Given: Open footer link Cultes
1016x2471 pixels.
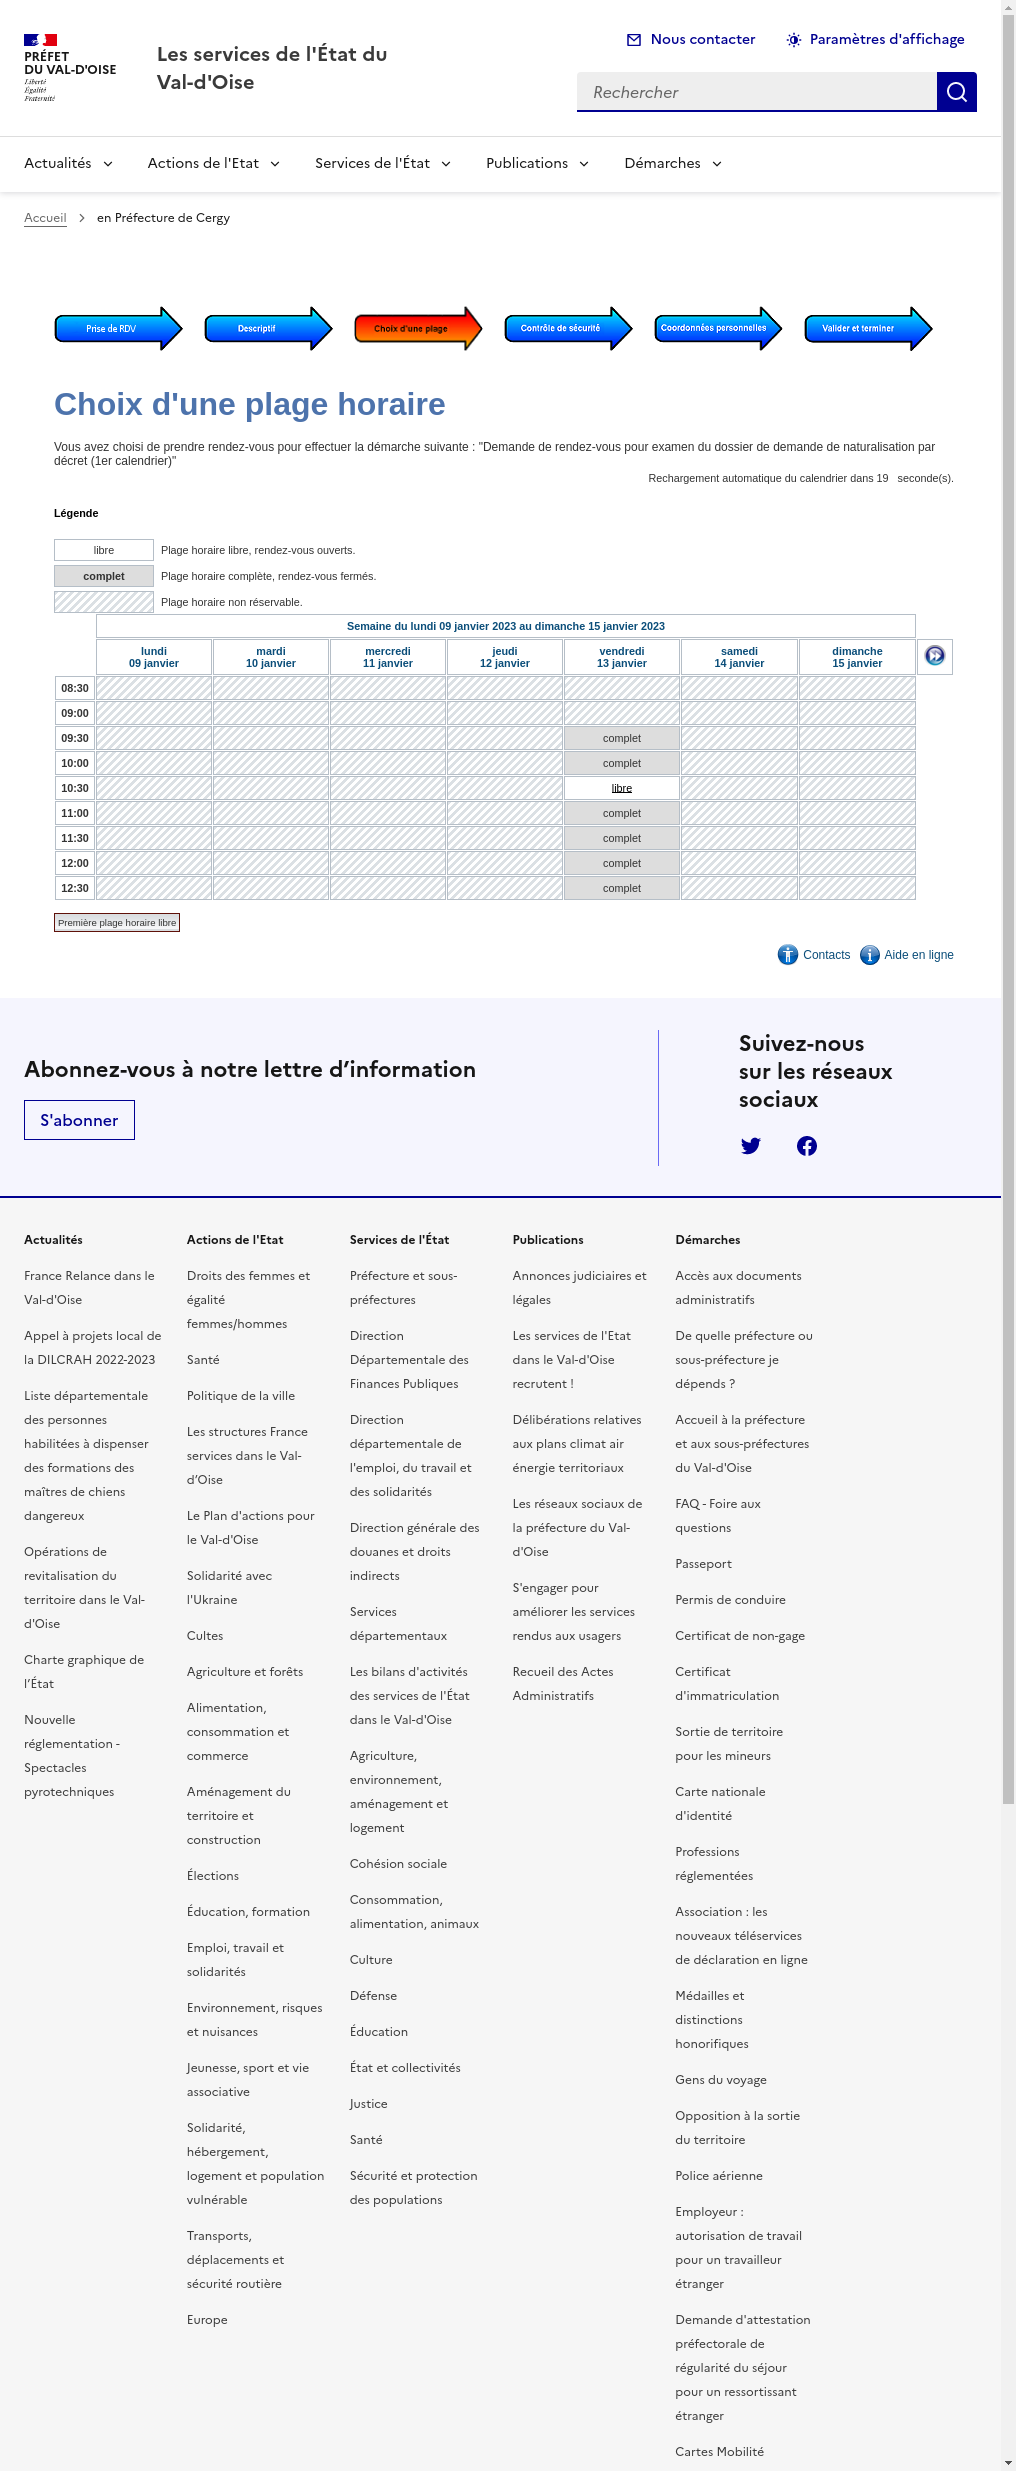Looking at the screenshot, I should [x=205, y=1636].
